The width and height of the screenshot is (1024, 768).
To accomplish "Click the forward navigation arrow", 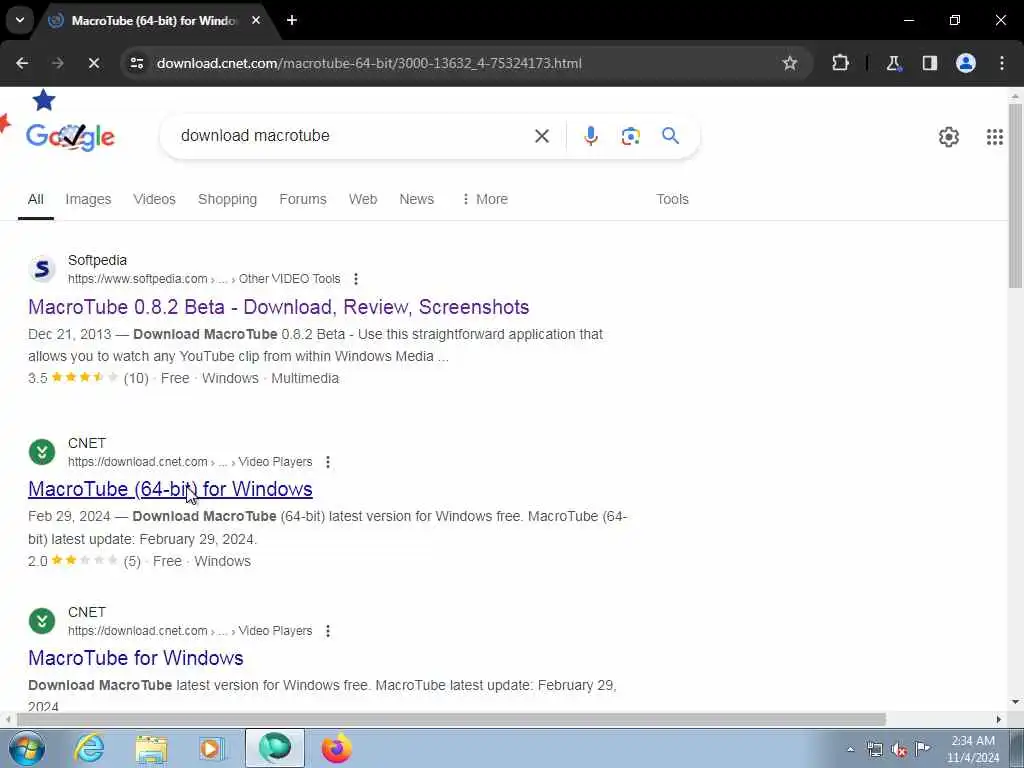I will pos(58,63).
